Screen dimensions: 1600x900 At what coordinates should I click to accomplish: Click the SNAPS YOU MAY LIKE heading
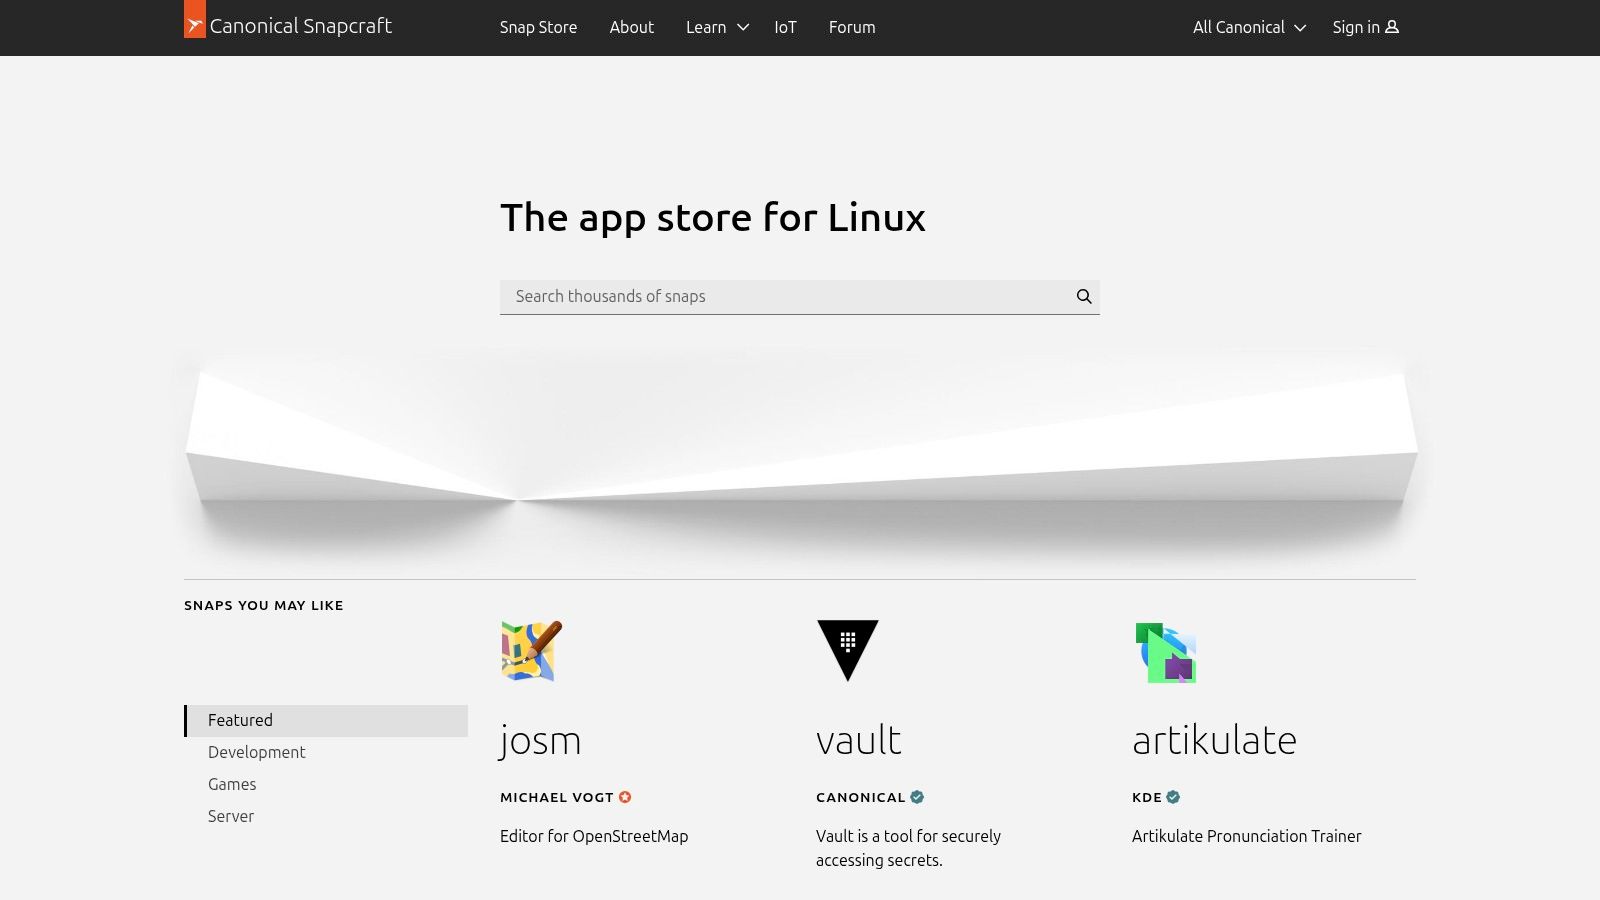pos(264,605)
